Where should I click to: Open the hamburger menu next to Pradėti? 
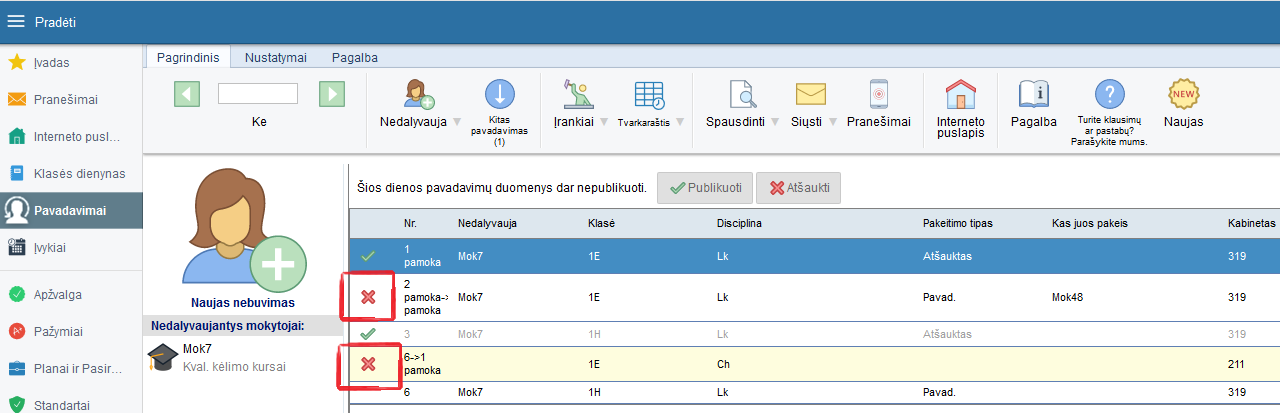pyautogui.click(x=16, y=21)
